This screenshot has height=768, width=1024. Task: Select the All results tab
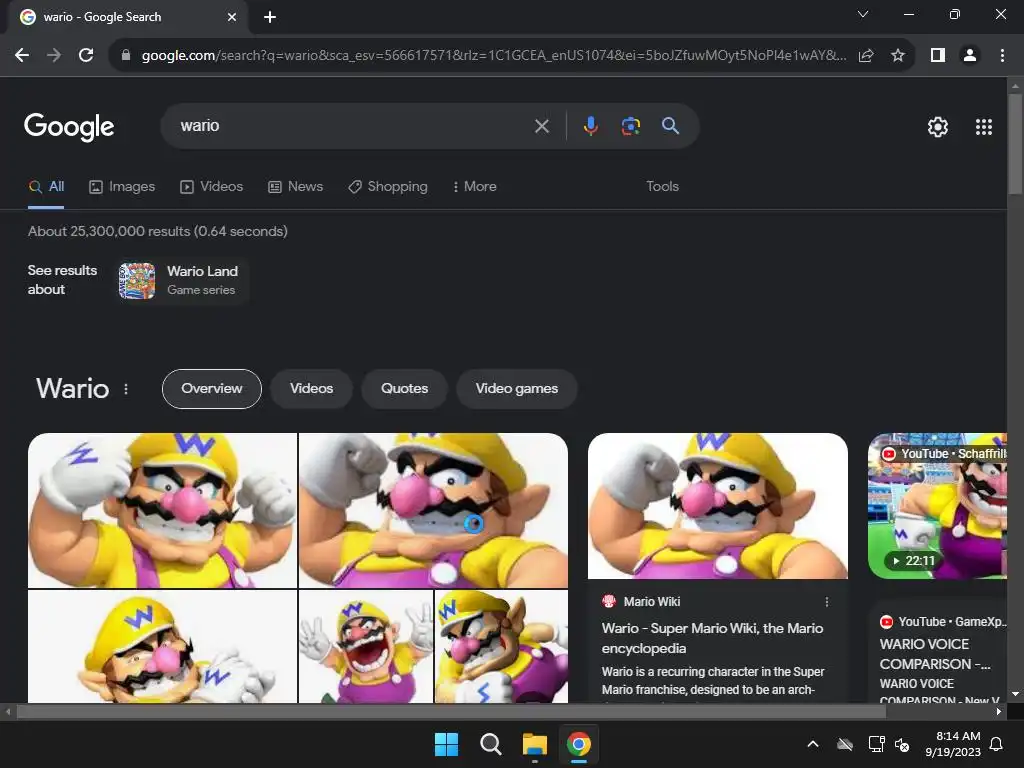pos(46,187)
